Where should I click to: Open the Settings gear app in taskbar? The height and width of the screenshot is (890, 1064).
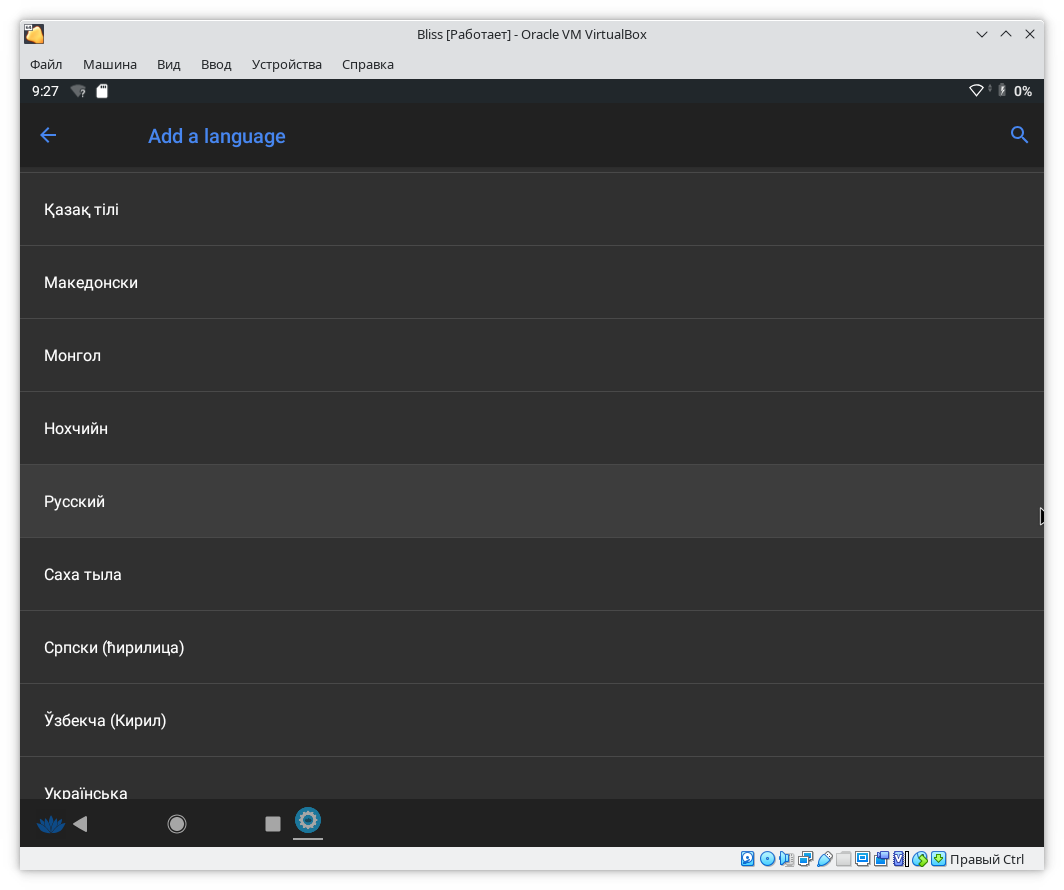point(308,822)
